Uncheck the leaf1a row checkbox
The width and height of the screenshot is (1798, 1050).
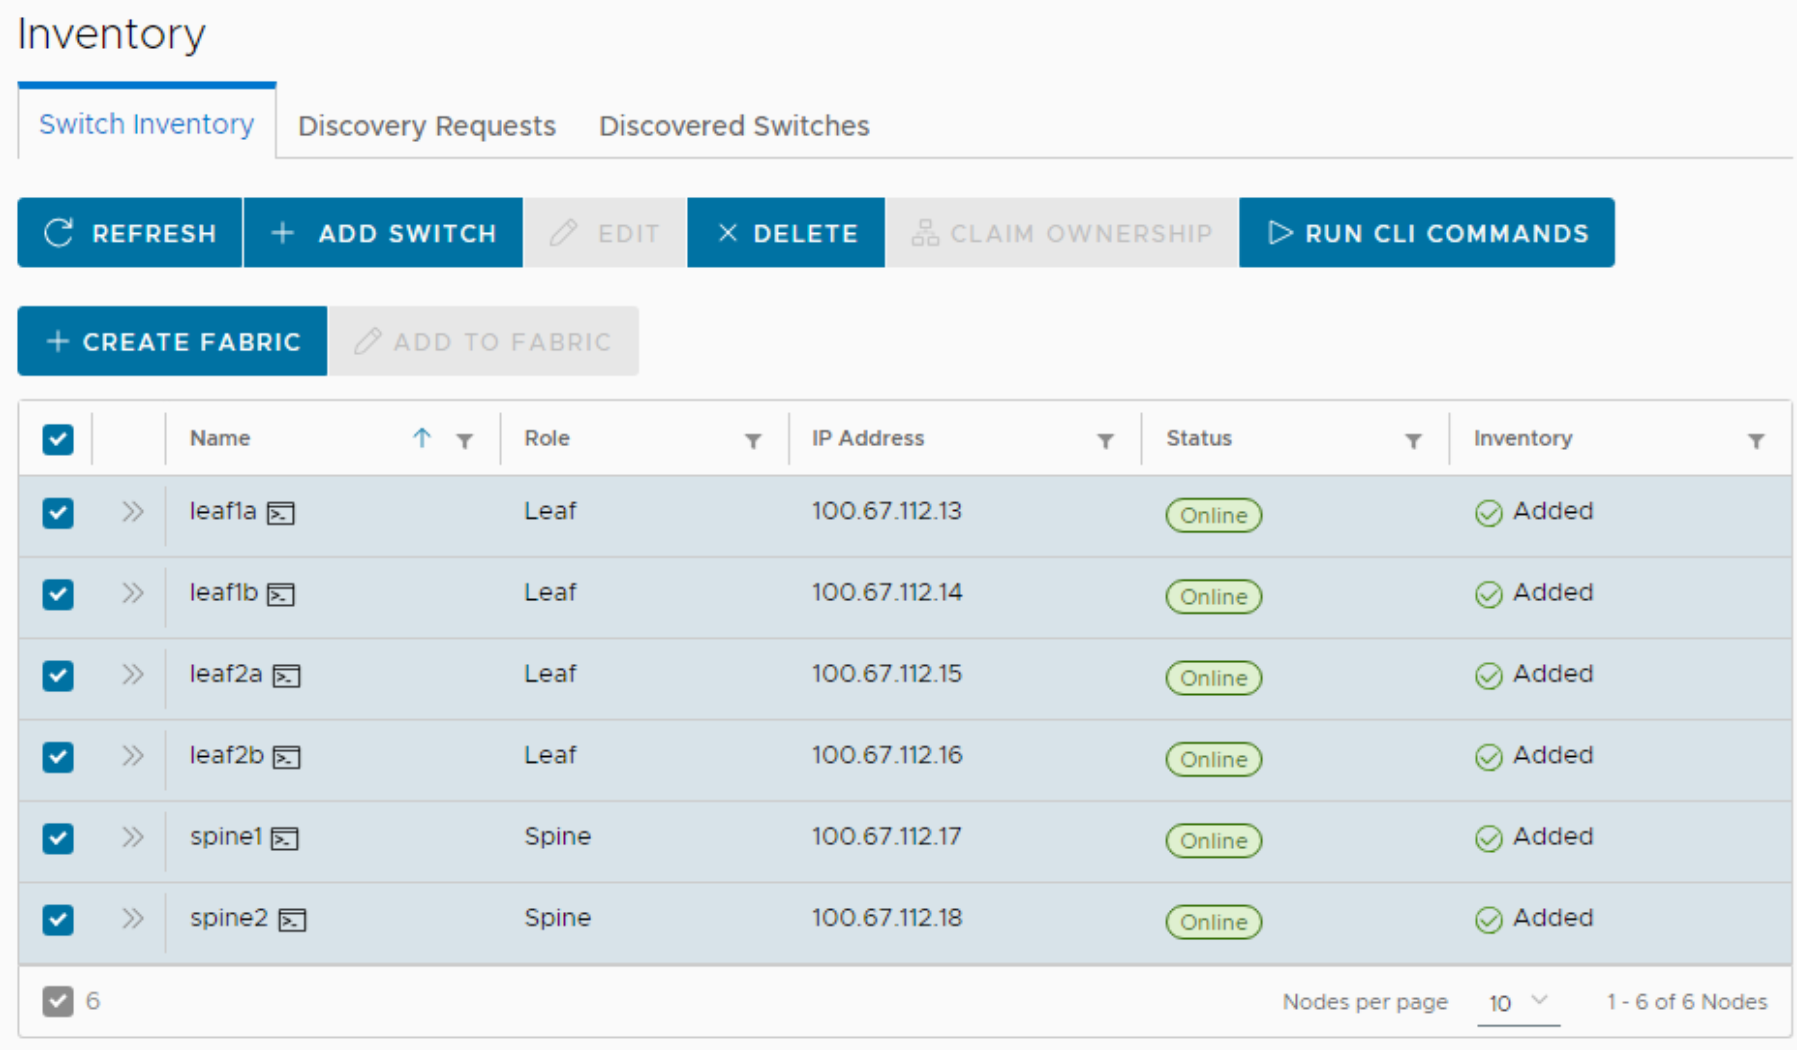(58, 513)
